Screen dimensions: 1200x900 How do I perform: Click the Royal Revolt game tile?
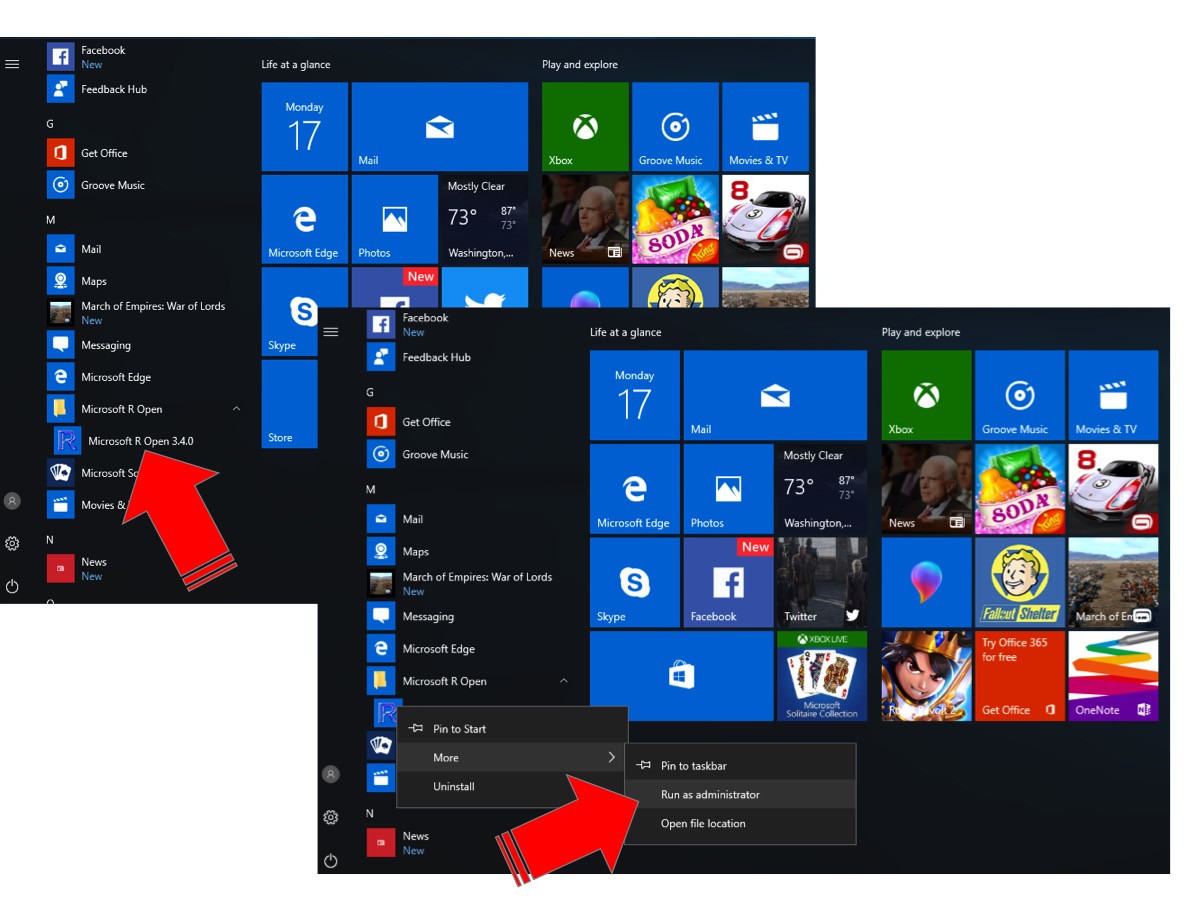tap(926, 675)
